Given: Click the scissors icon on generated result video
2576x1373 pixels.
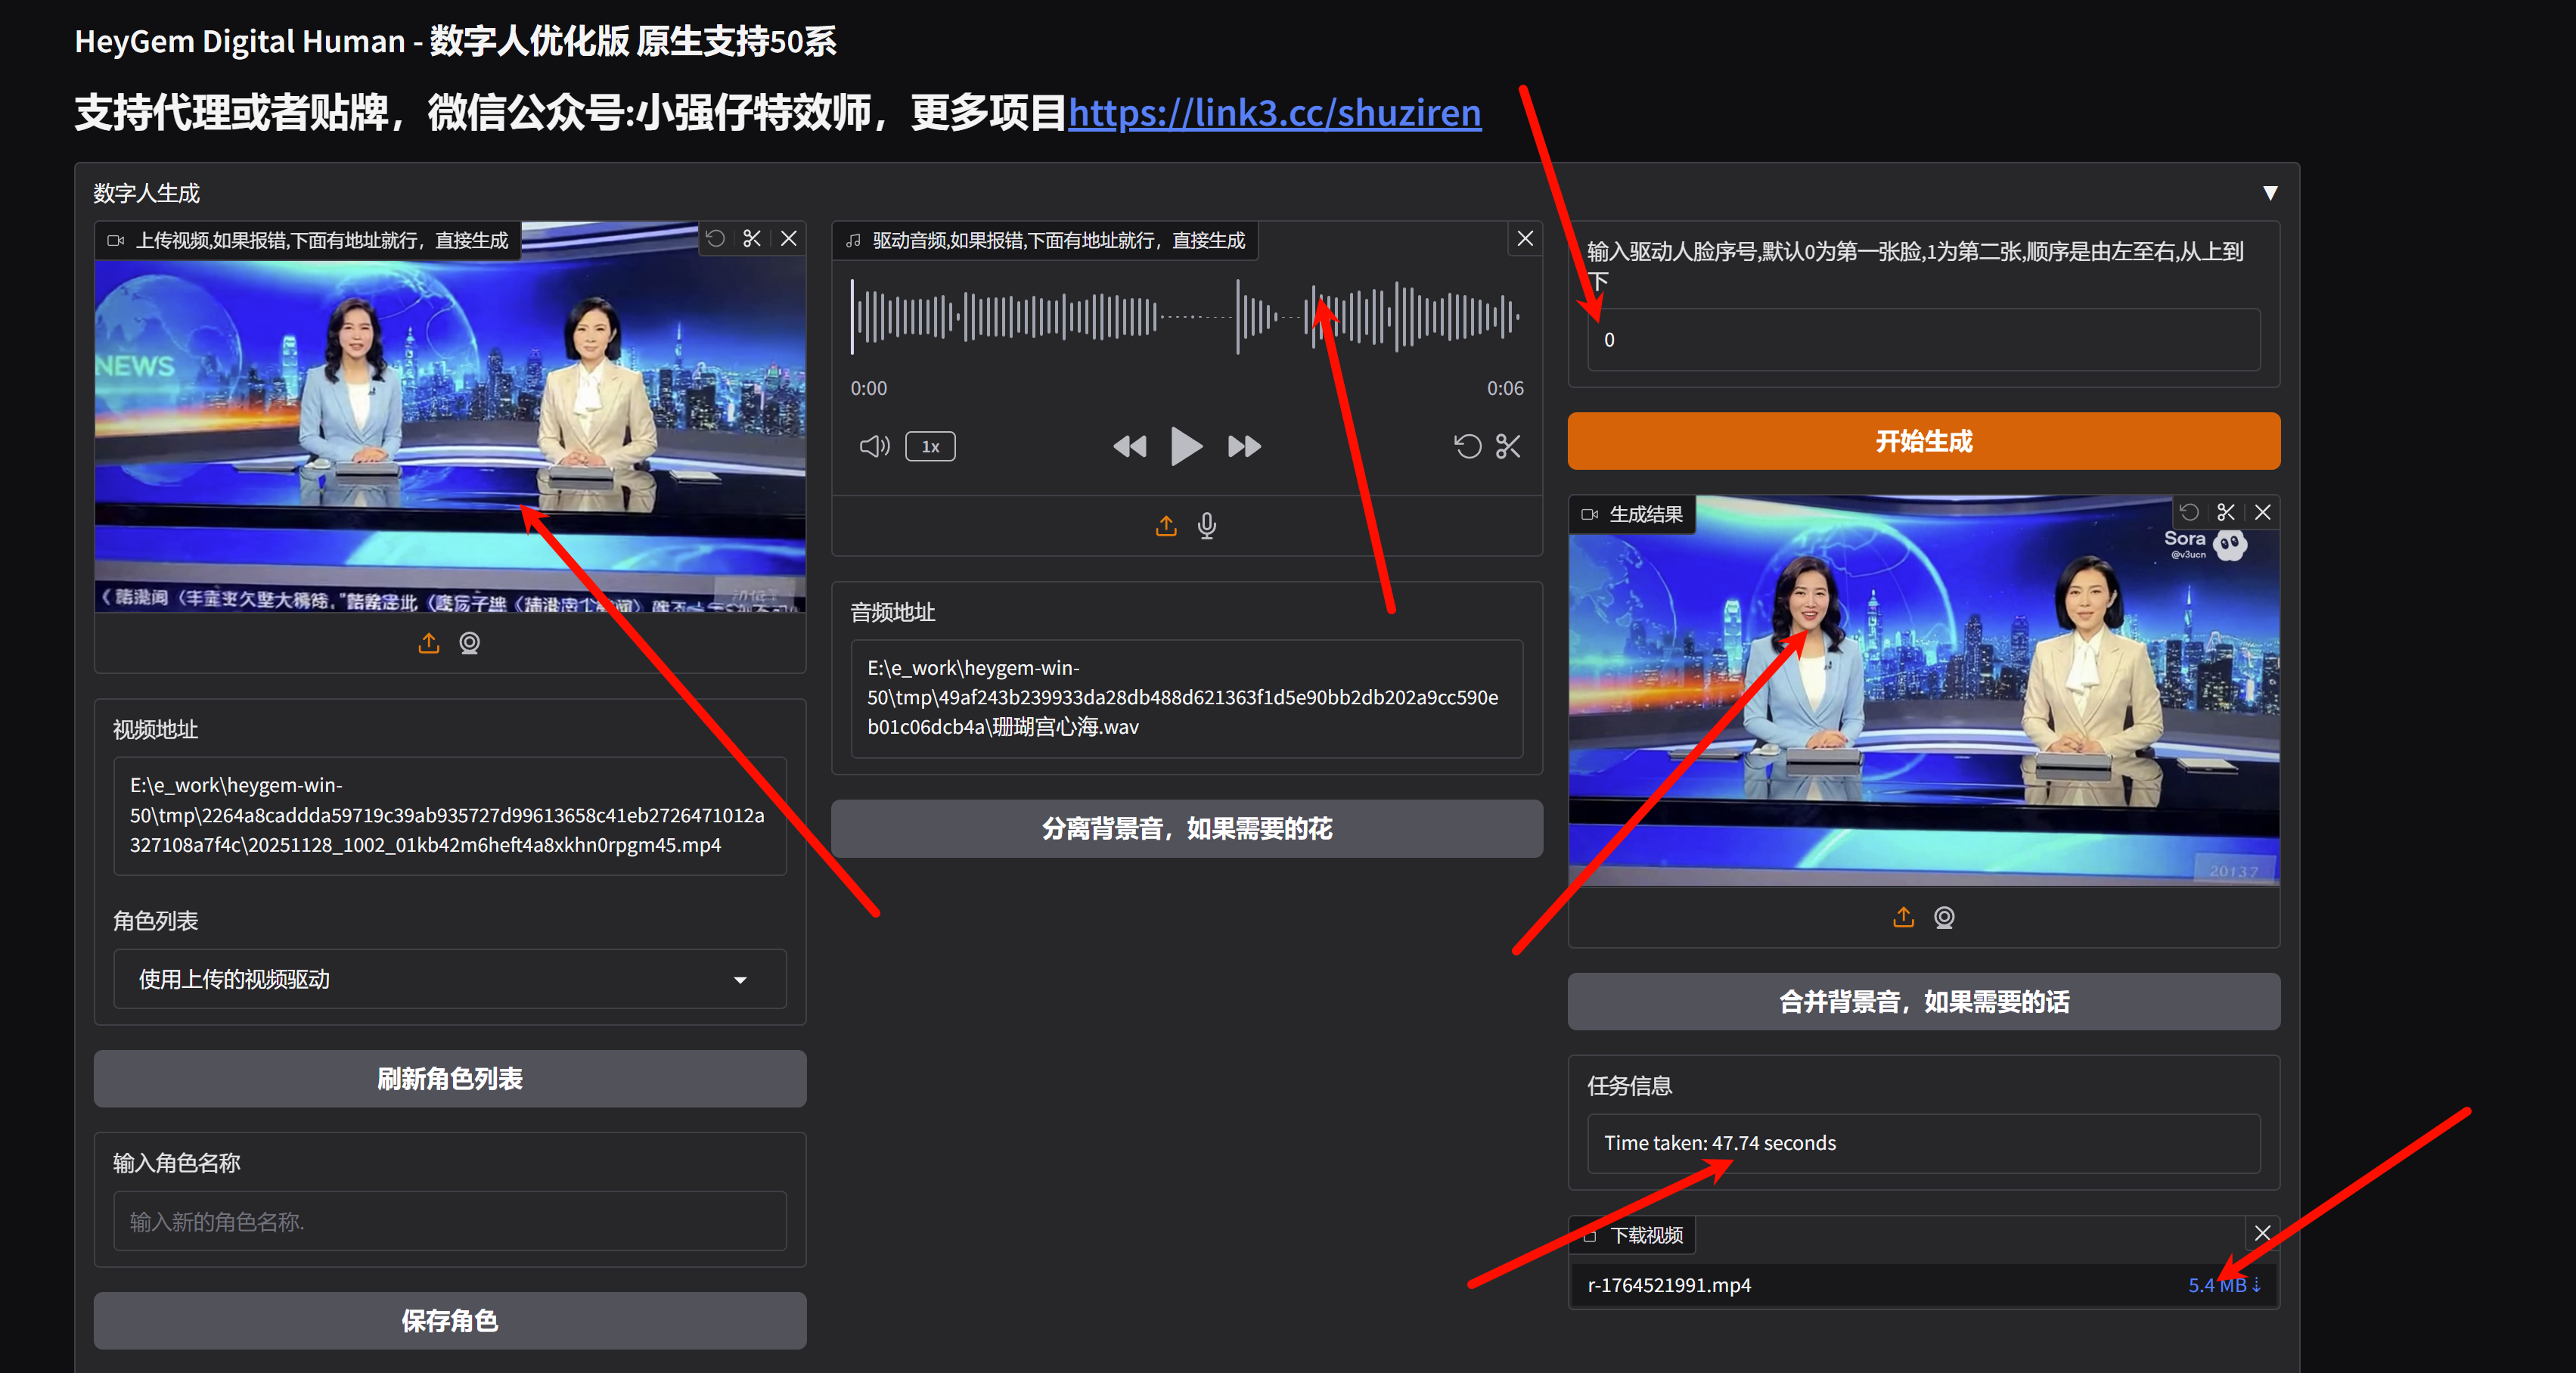Looking at the screenshot, I should click(2225, 512).
